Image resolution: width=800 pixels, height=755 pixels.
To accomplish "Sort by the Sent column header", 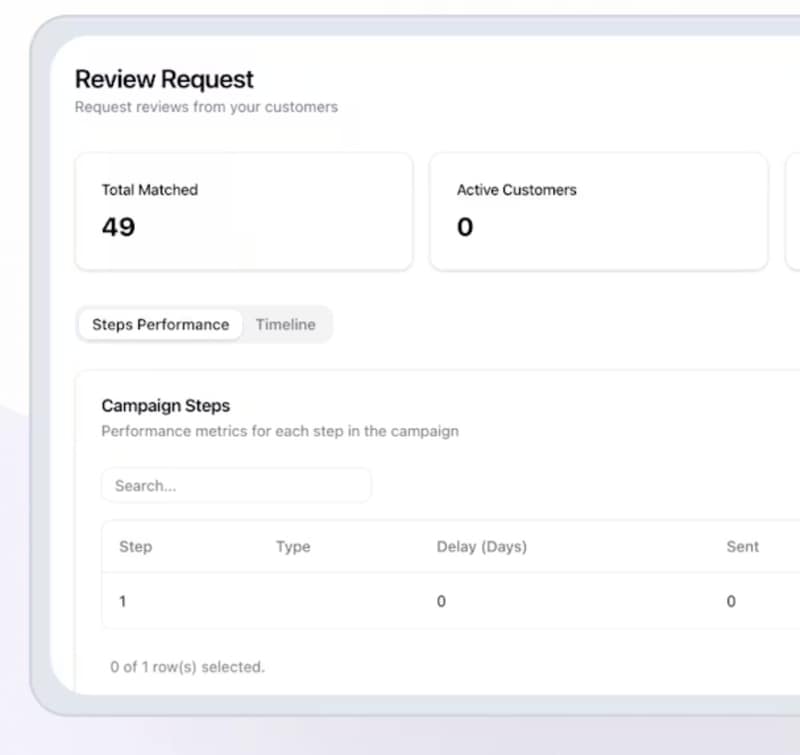I will 742,547.
